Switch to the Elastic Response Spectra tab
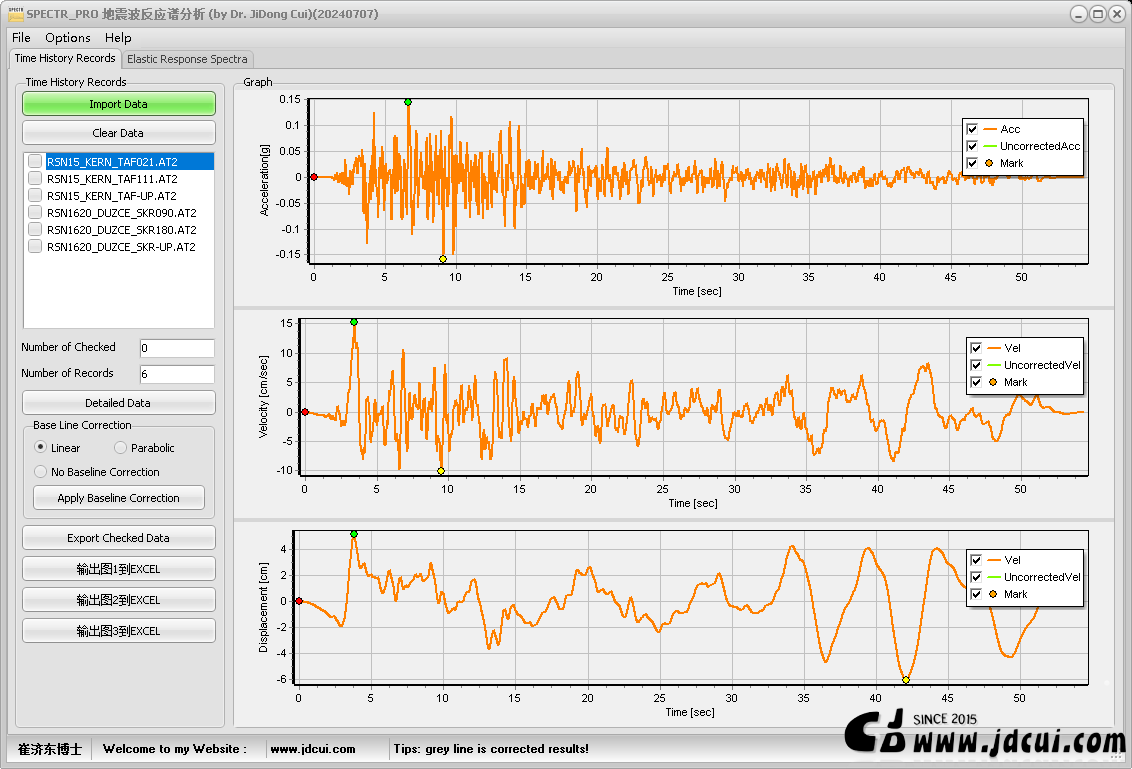The image size is (1132, 769). [187, 59]
